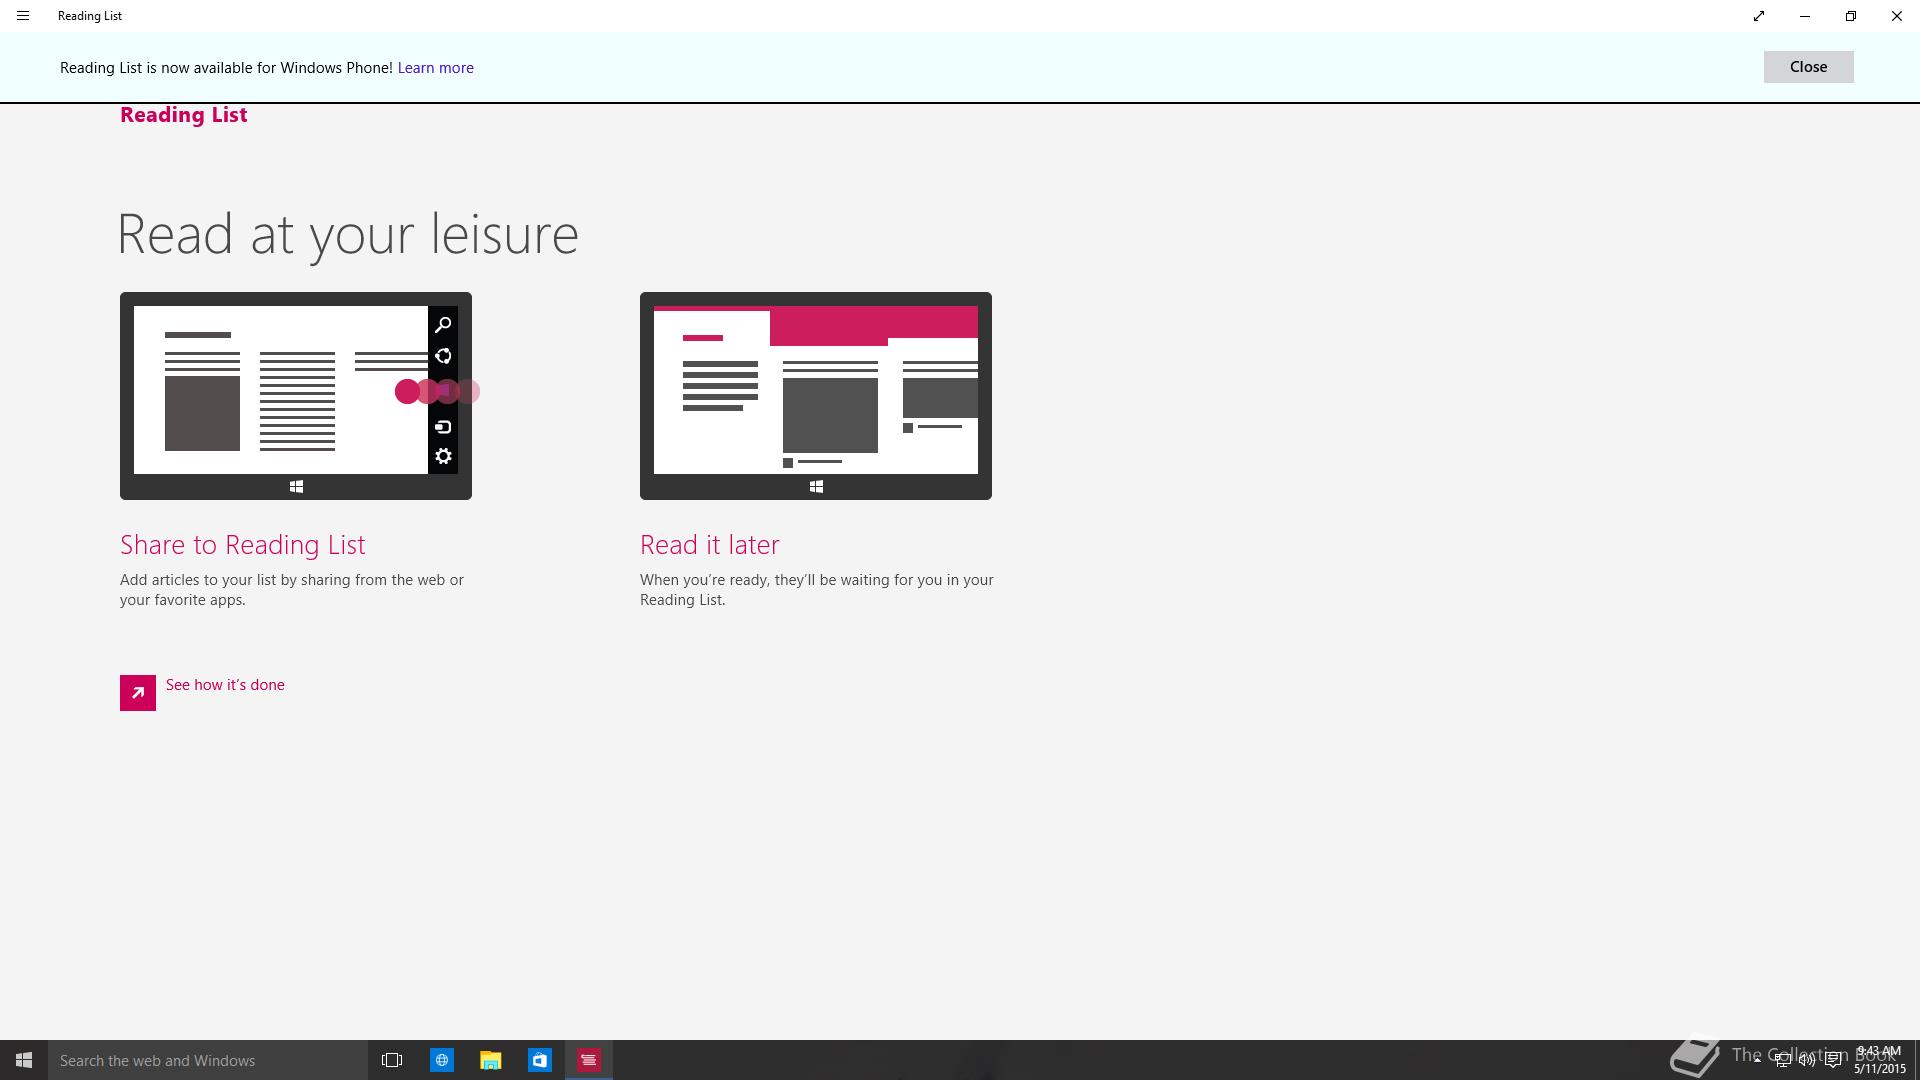The image size is (1920, 1080).
Task: Minimize the Reading List window
Action: [1805, 16]
